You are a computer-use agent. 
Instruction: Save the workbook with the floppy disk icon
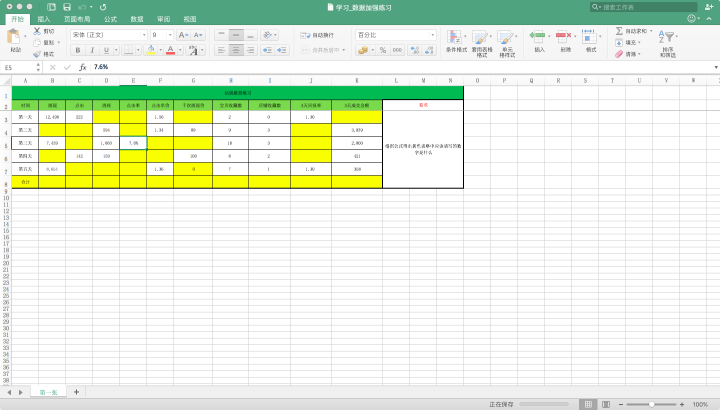tap(67, 7)
